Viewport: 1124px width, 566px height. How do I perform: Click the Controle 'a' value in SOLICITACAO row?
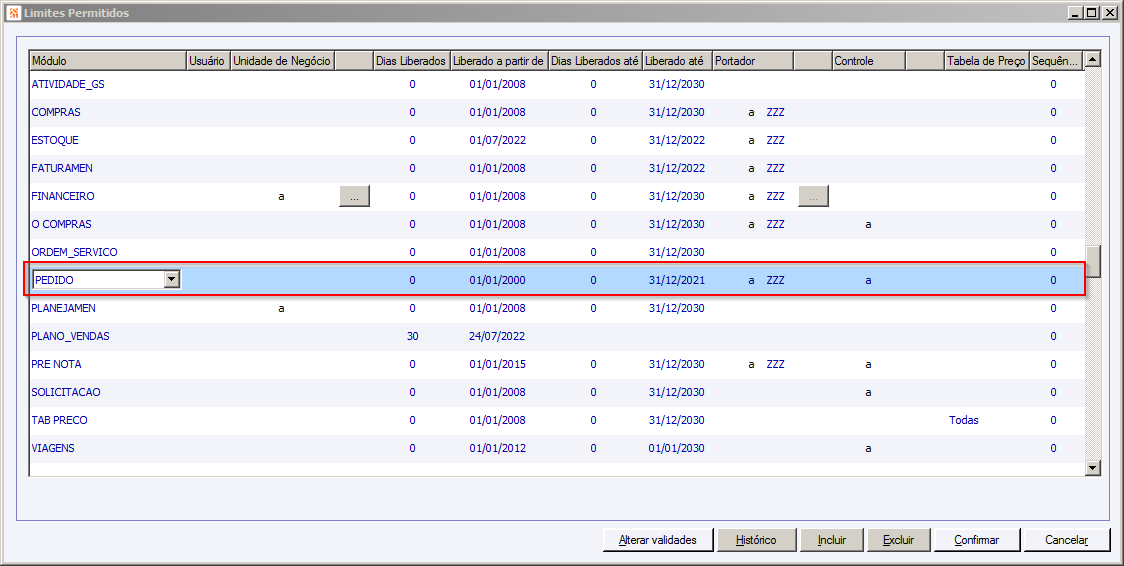[868, 392]
